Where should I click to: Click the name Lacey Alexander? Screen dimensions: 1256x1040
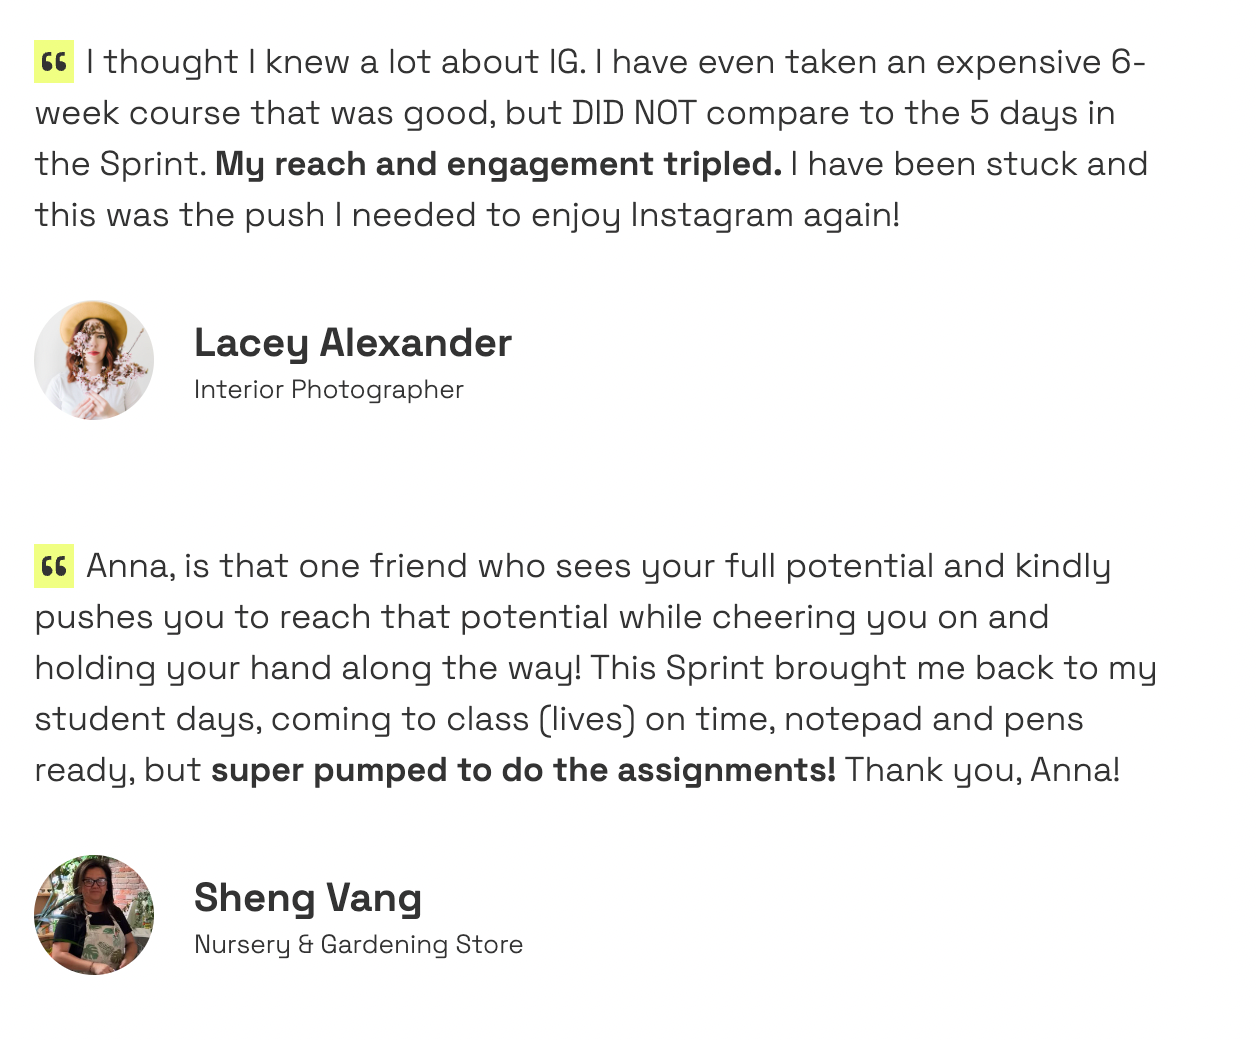point(352,343)
